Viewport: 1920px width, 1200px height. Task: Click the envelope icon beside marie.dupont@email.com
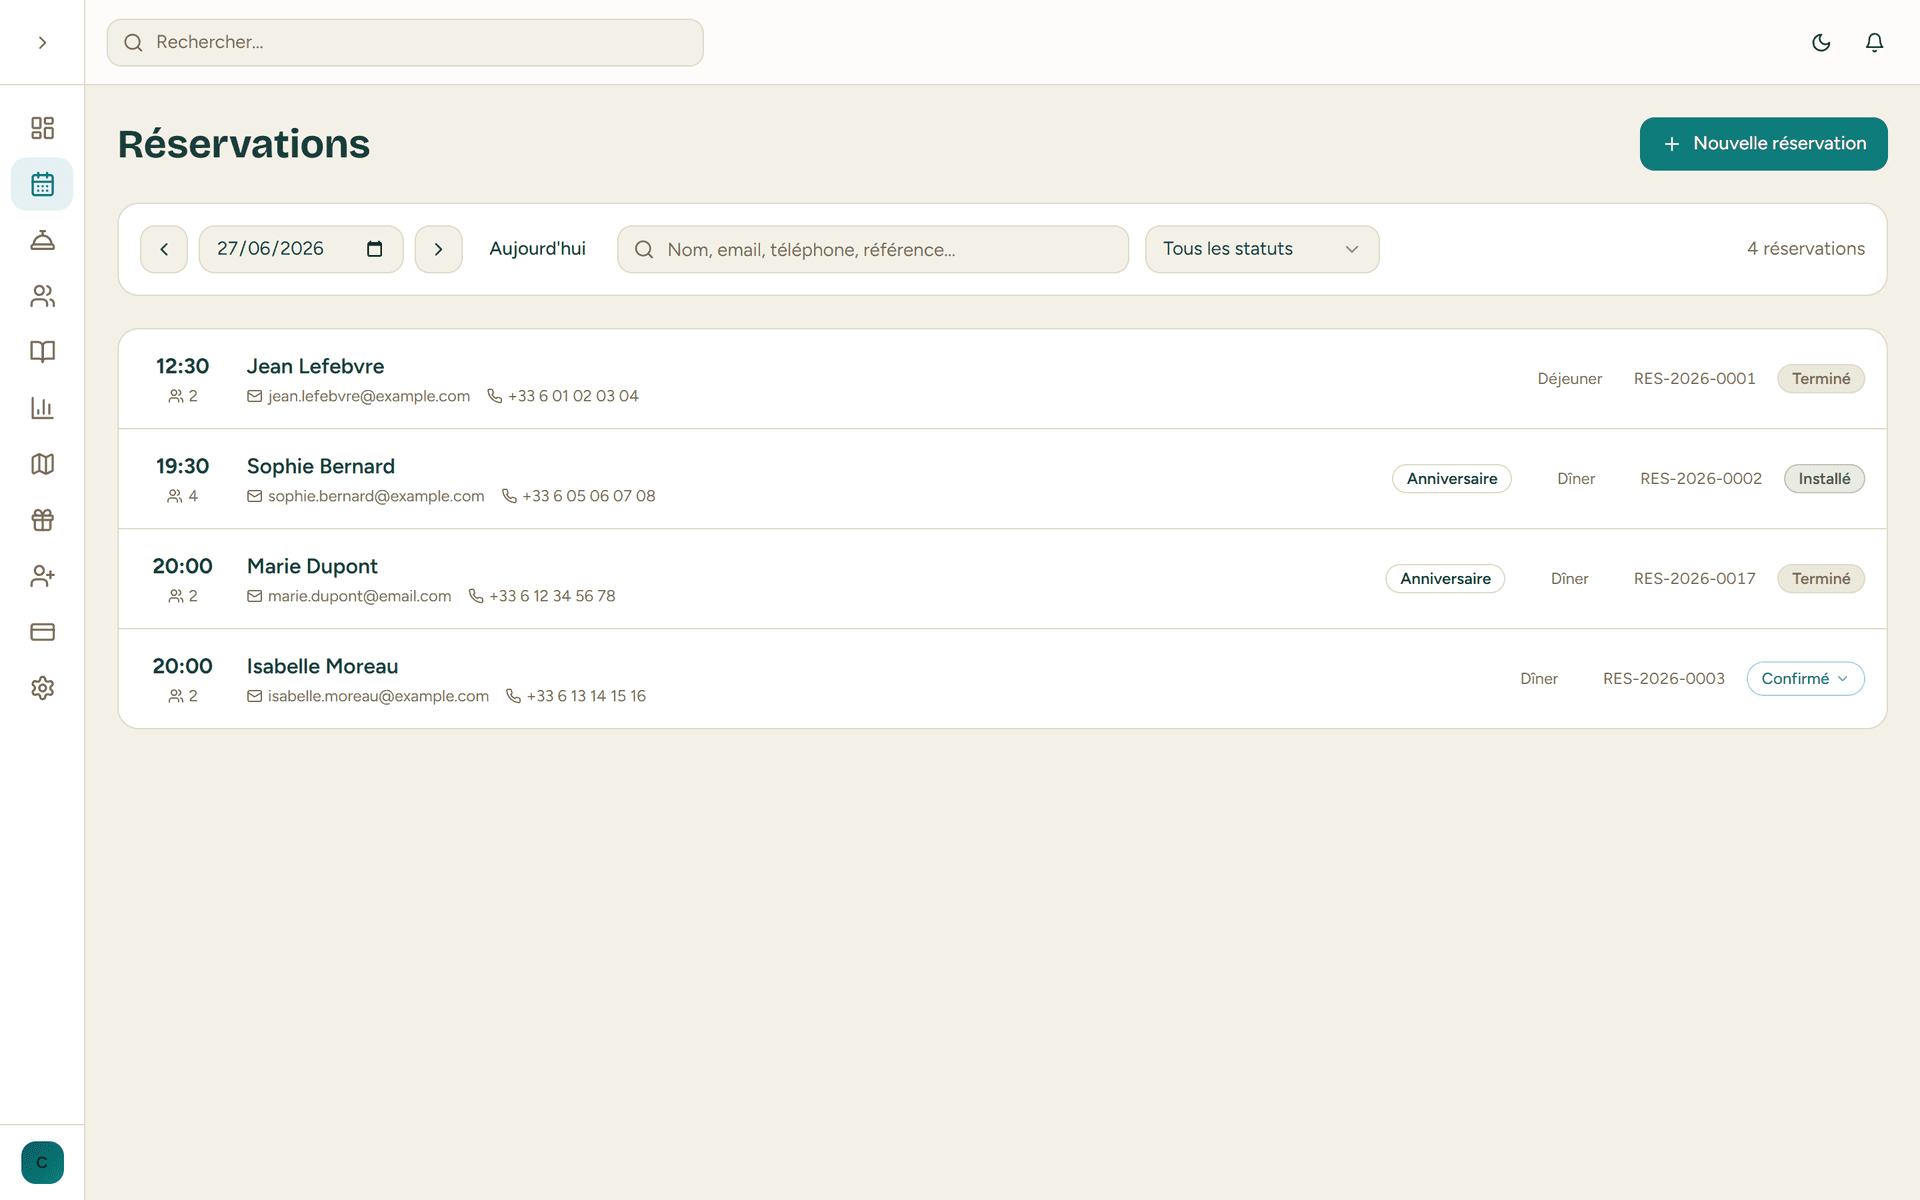255,596
